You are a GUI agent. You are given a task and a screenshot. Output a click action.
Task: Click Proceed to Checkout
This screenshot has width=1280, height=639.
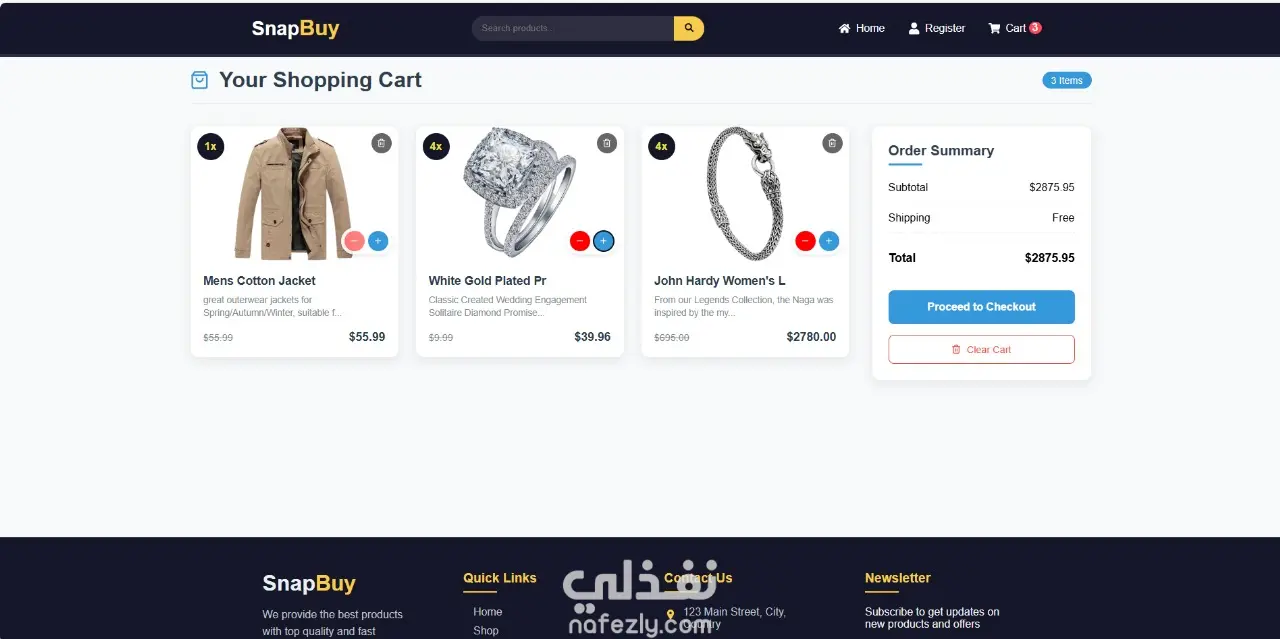[981, 307]
